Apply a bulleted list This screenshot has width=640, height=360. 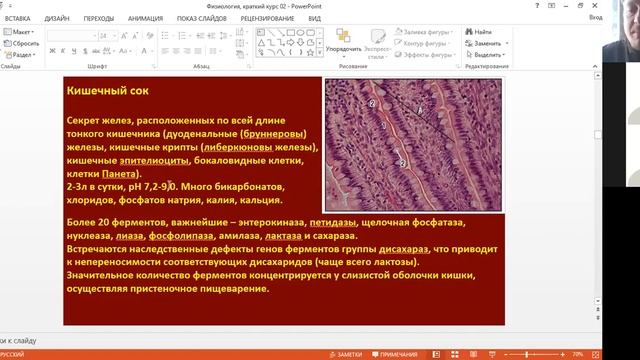[165, 36]
